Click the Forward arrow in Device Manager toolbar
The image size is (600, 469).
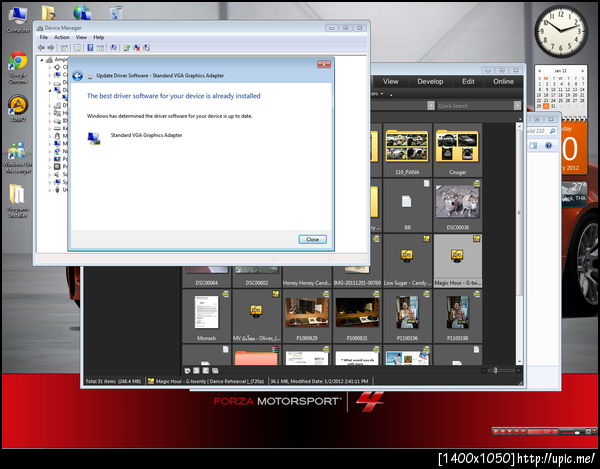coord(51,48)
